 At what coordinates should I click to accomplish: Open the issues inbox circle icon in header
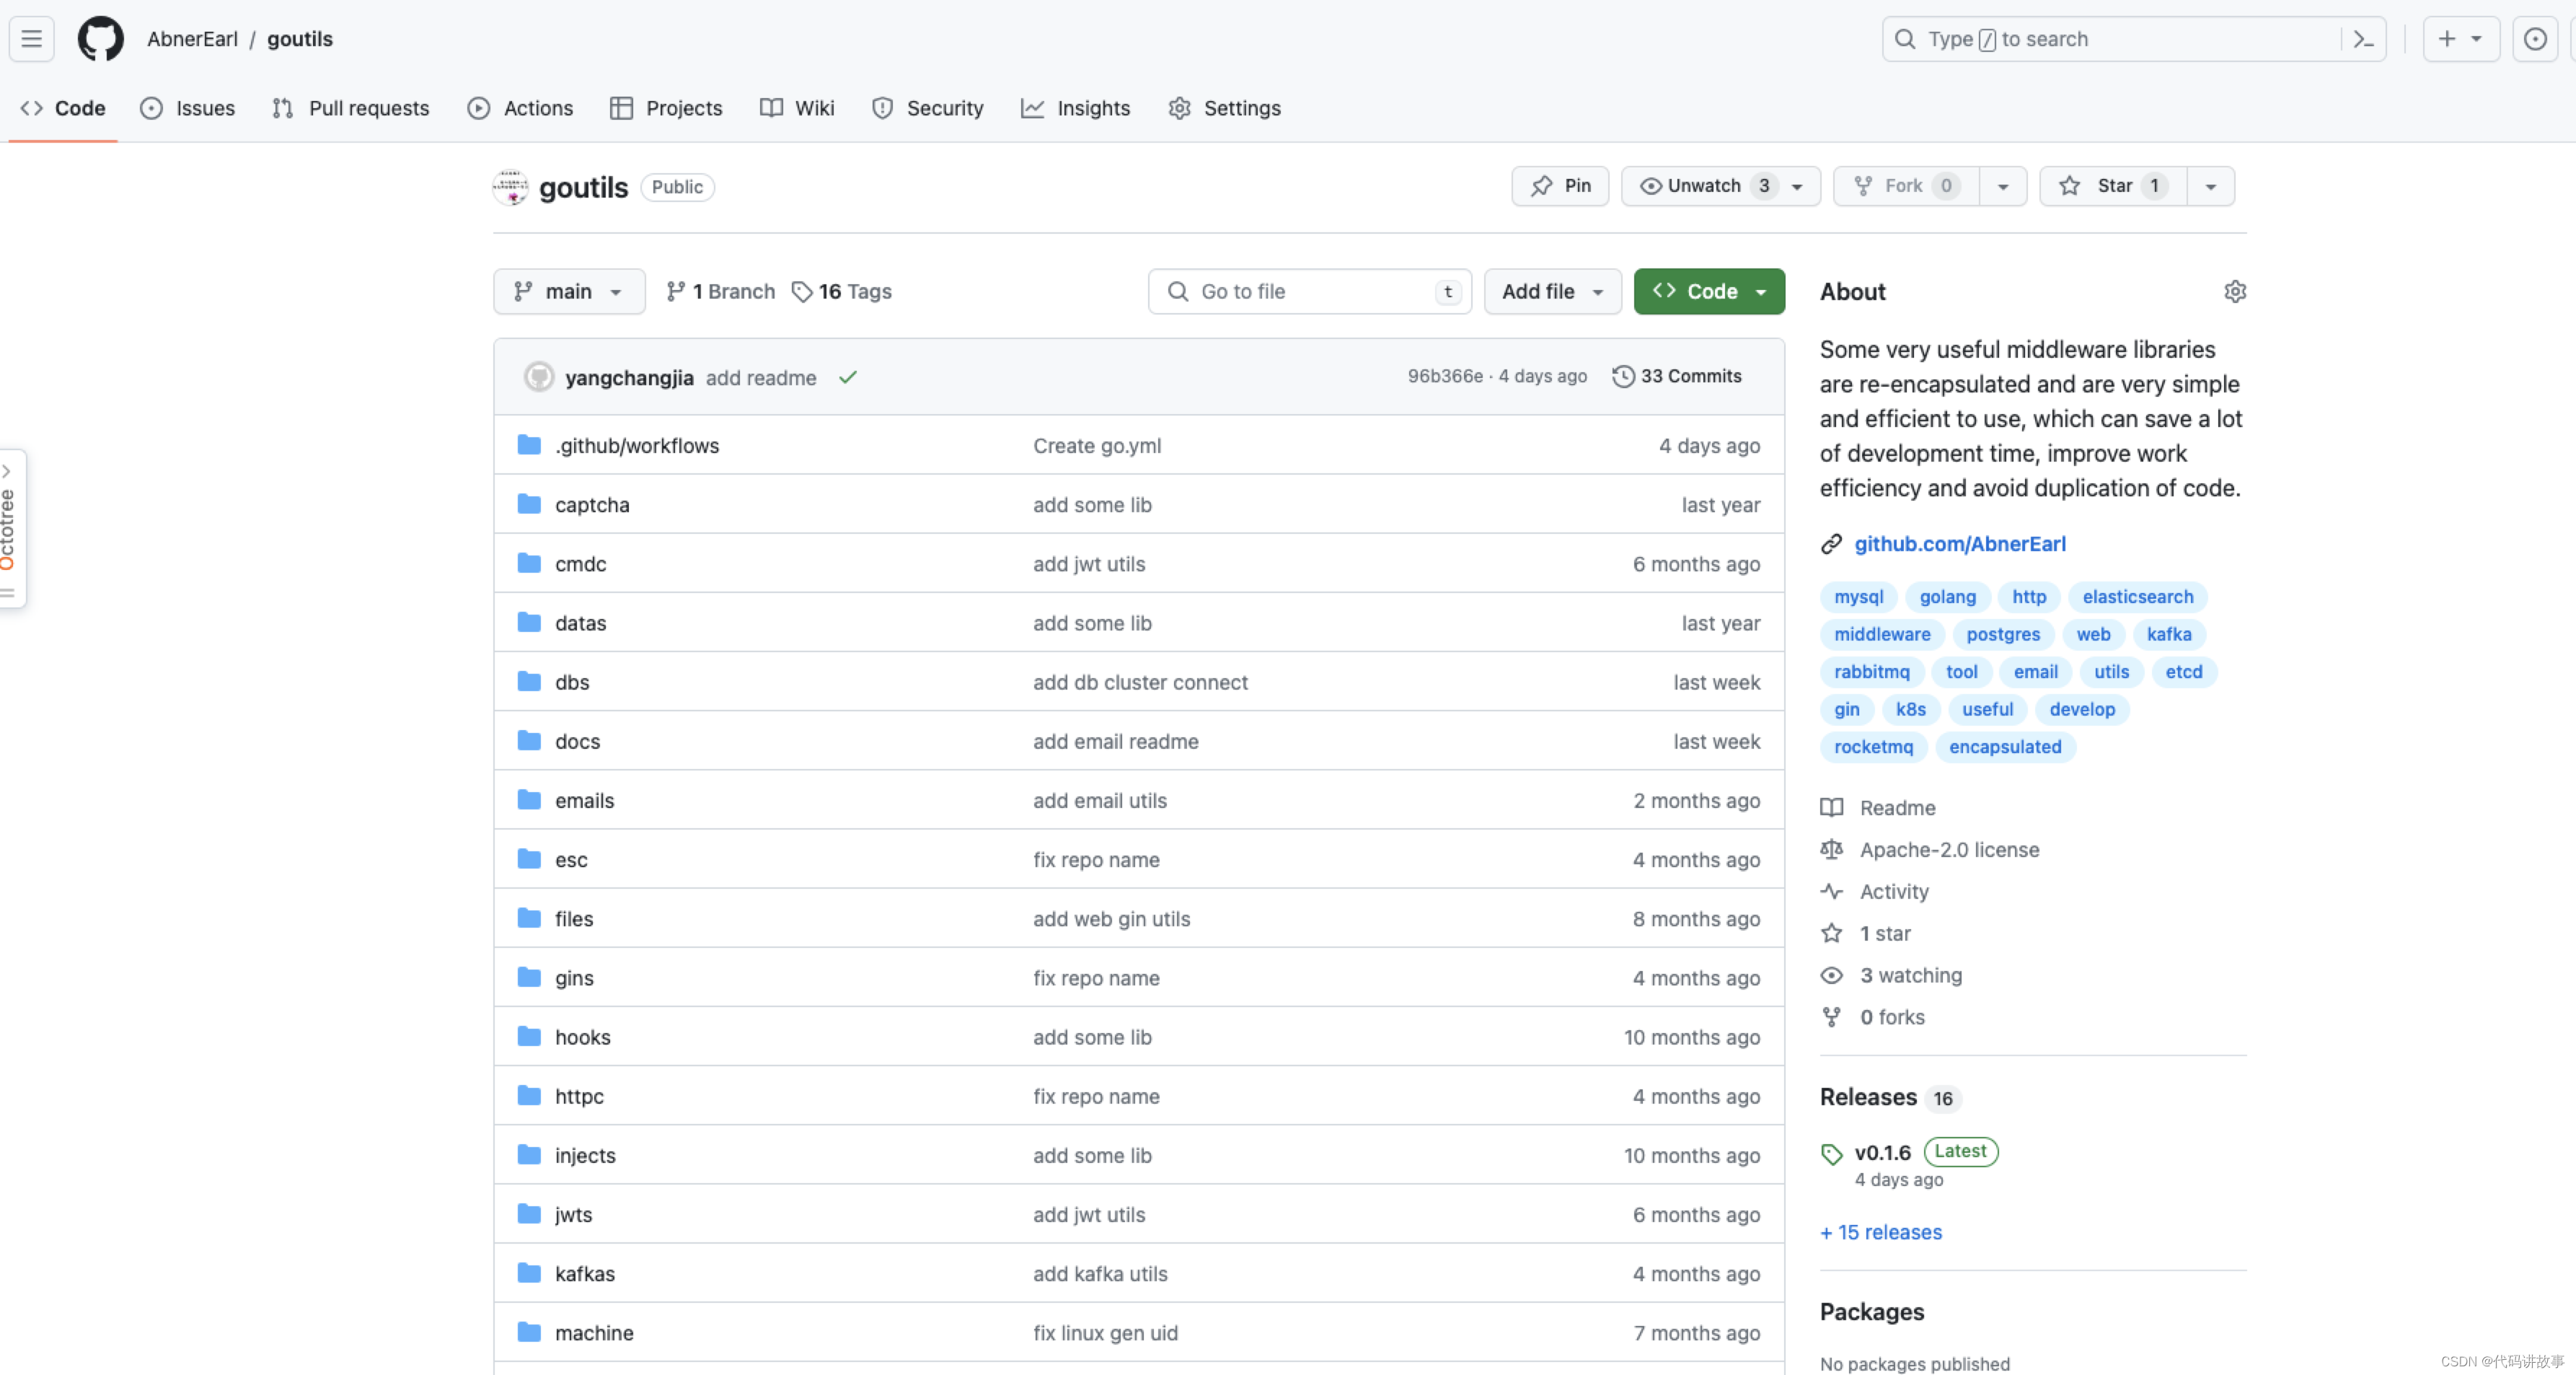pos(2534,39)
